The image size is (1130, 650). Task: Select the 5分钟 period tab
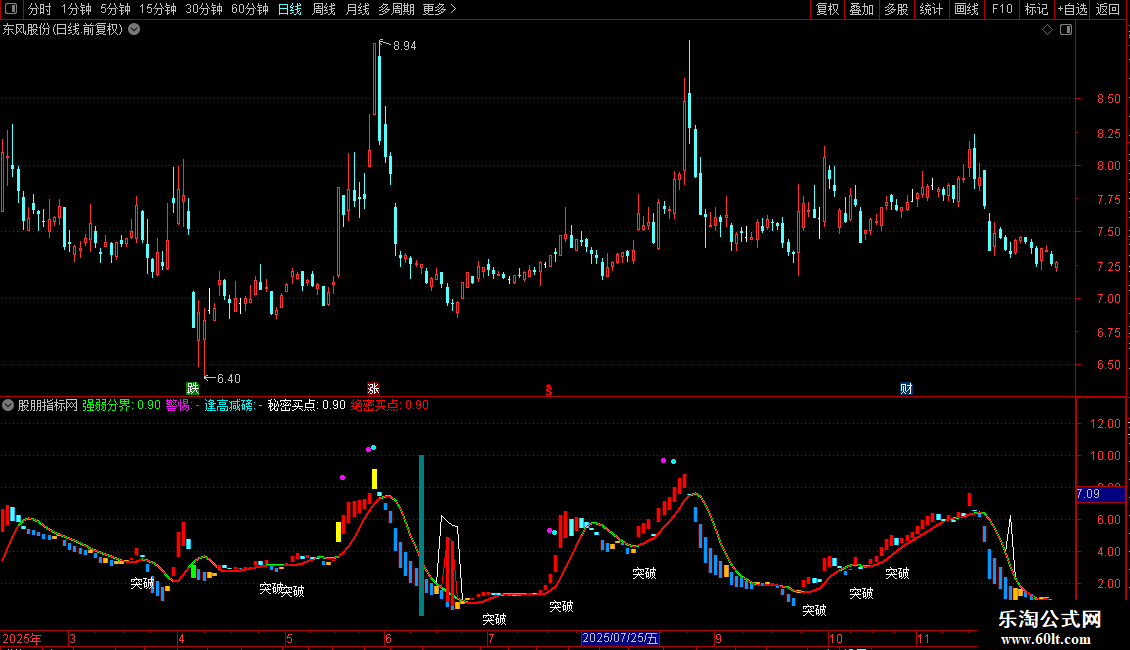115,9
